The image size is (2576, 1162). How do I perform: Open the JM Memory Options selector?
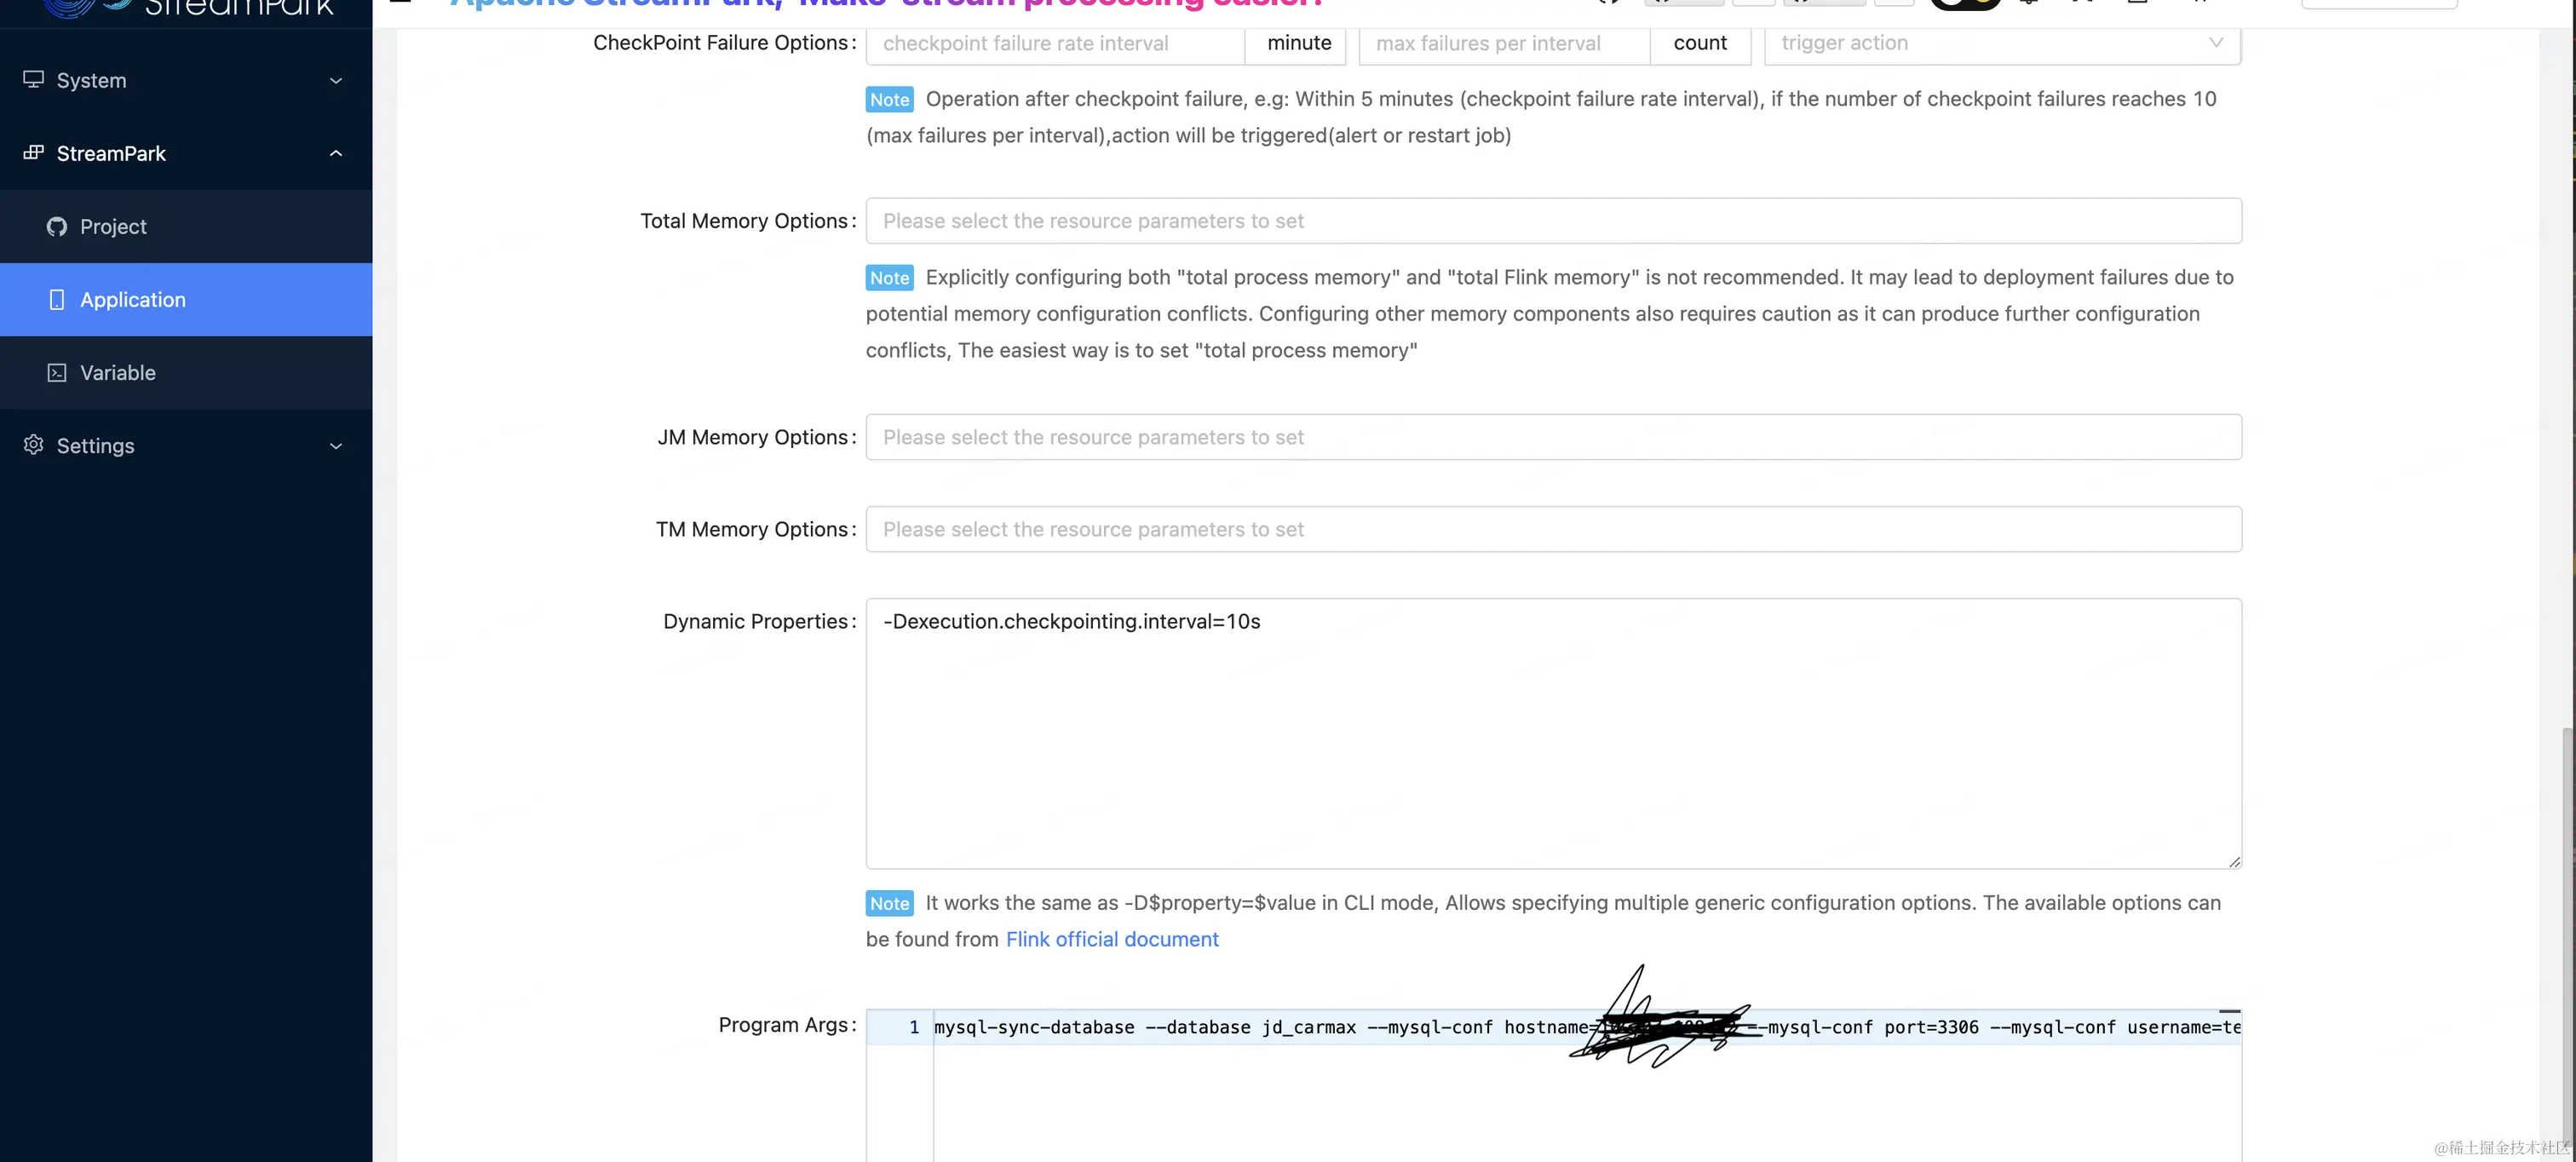coord(1553,437)
